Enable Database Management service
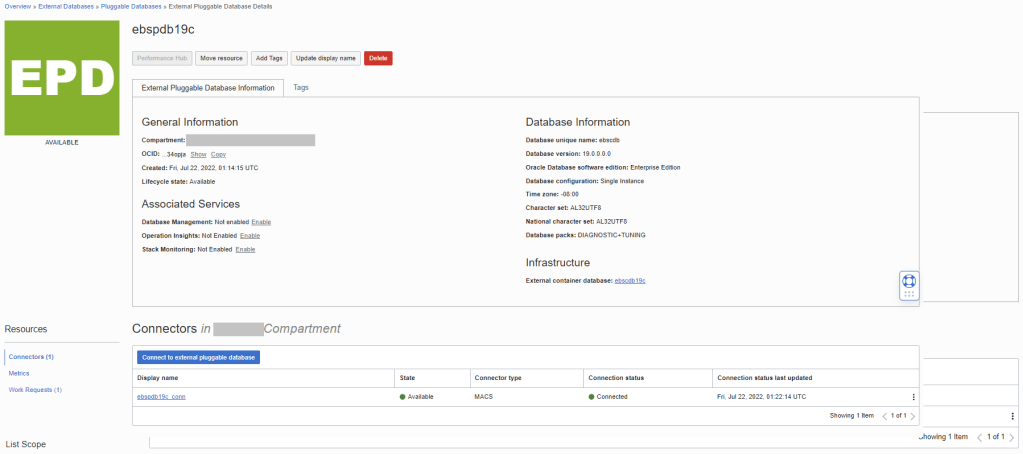This screenshot has width=1023, height=454. coord(260,221)
